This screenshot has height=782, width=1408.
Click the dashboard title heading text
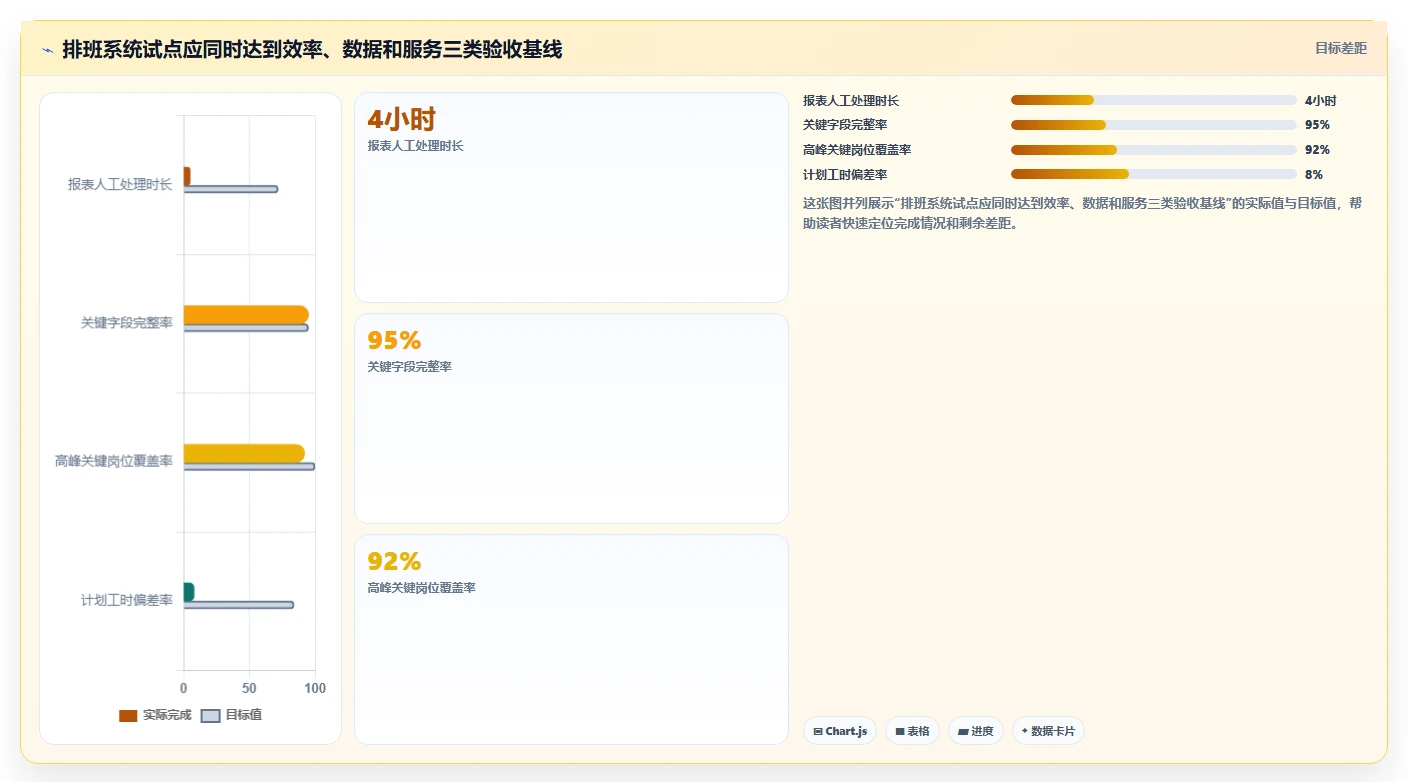312,49
